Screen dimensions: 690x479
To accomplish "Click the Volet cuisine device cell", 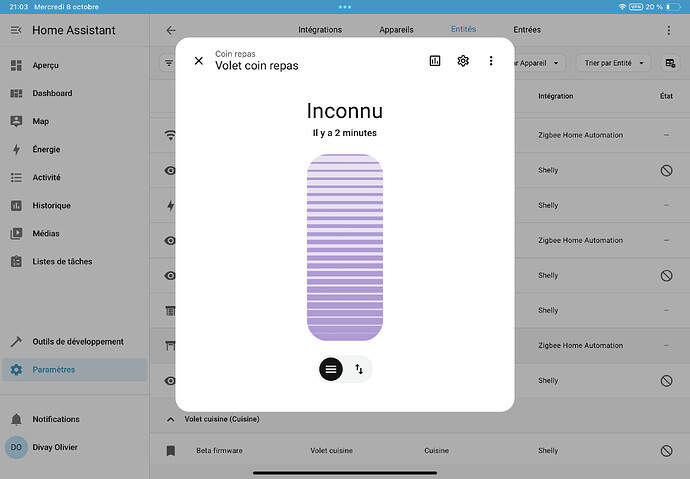I will click(331, 450).
